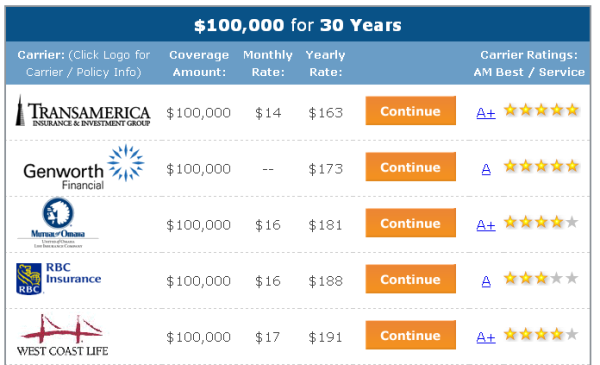Open RBC Insurance's A rating link
The width and height of the screenshot is (600, 365).
(486, 281)
